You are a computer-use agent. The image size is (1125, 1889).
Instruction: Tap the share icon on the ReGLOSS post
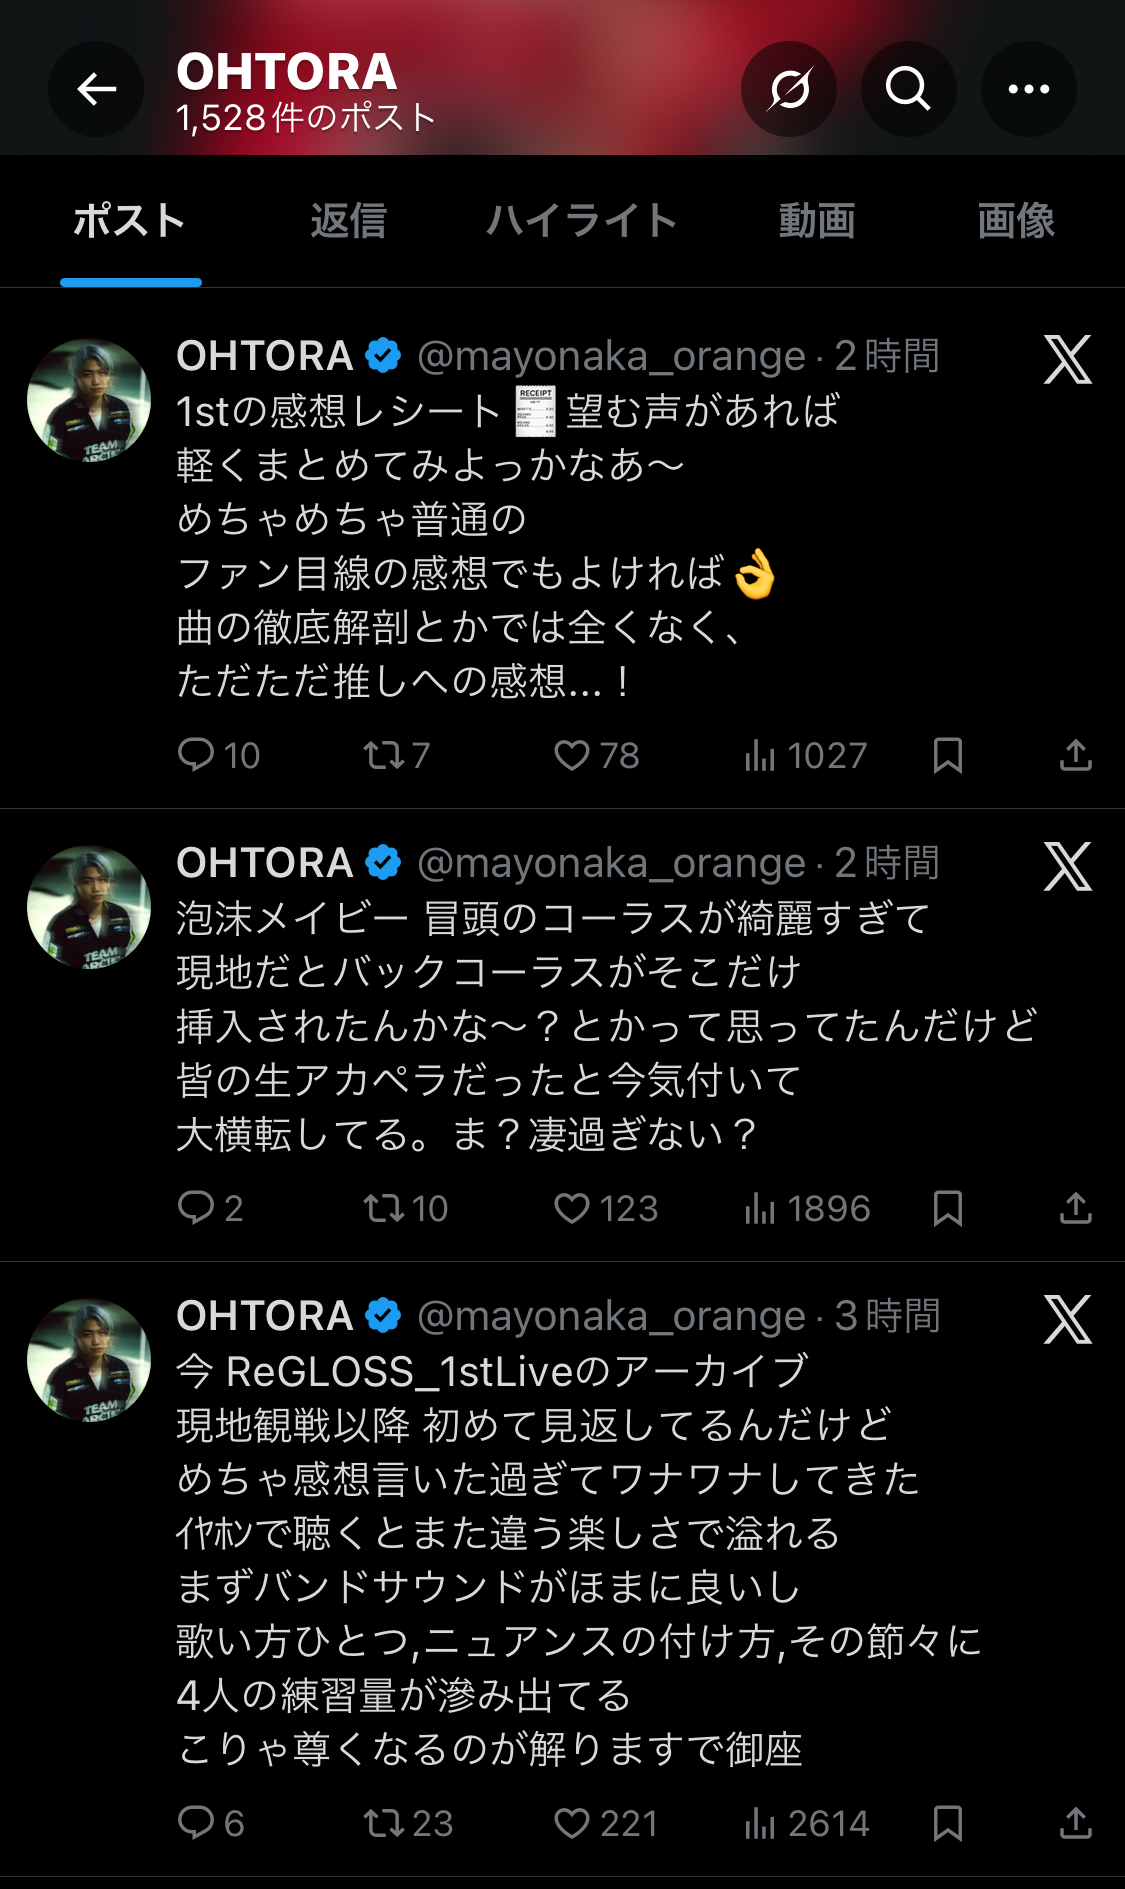pos(1075,1823)
